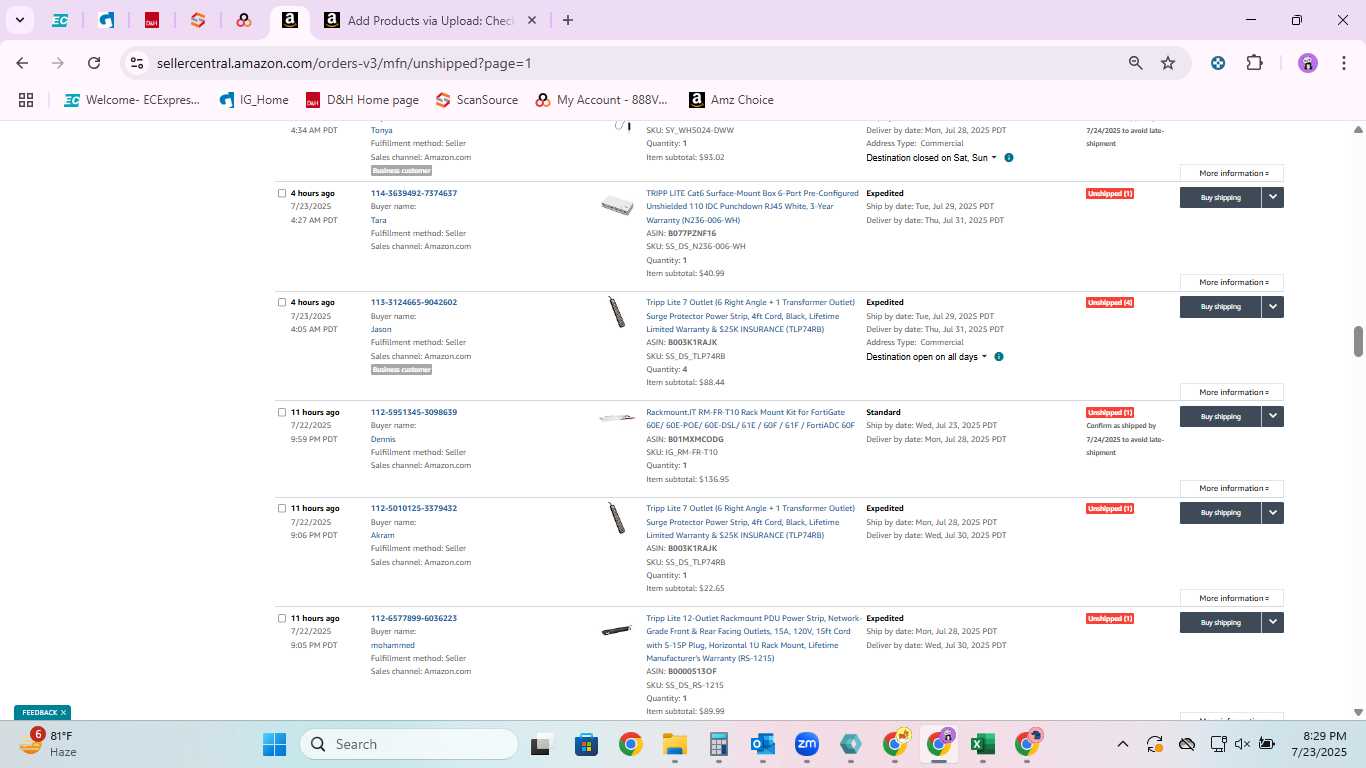Screen dimensions: 1366x768
Task: Open Calculator from the taskbar
Action: pos(718,744)
